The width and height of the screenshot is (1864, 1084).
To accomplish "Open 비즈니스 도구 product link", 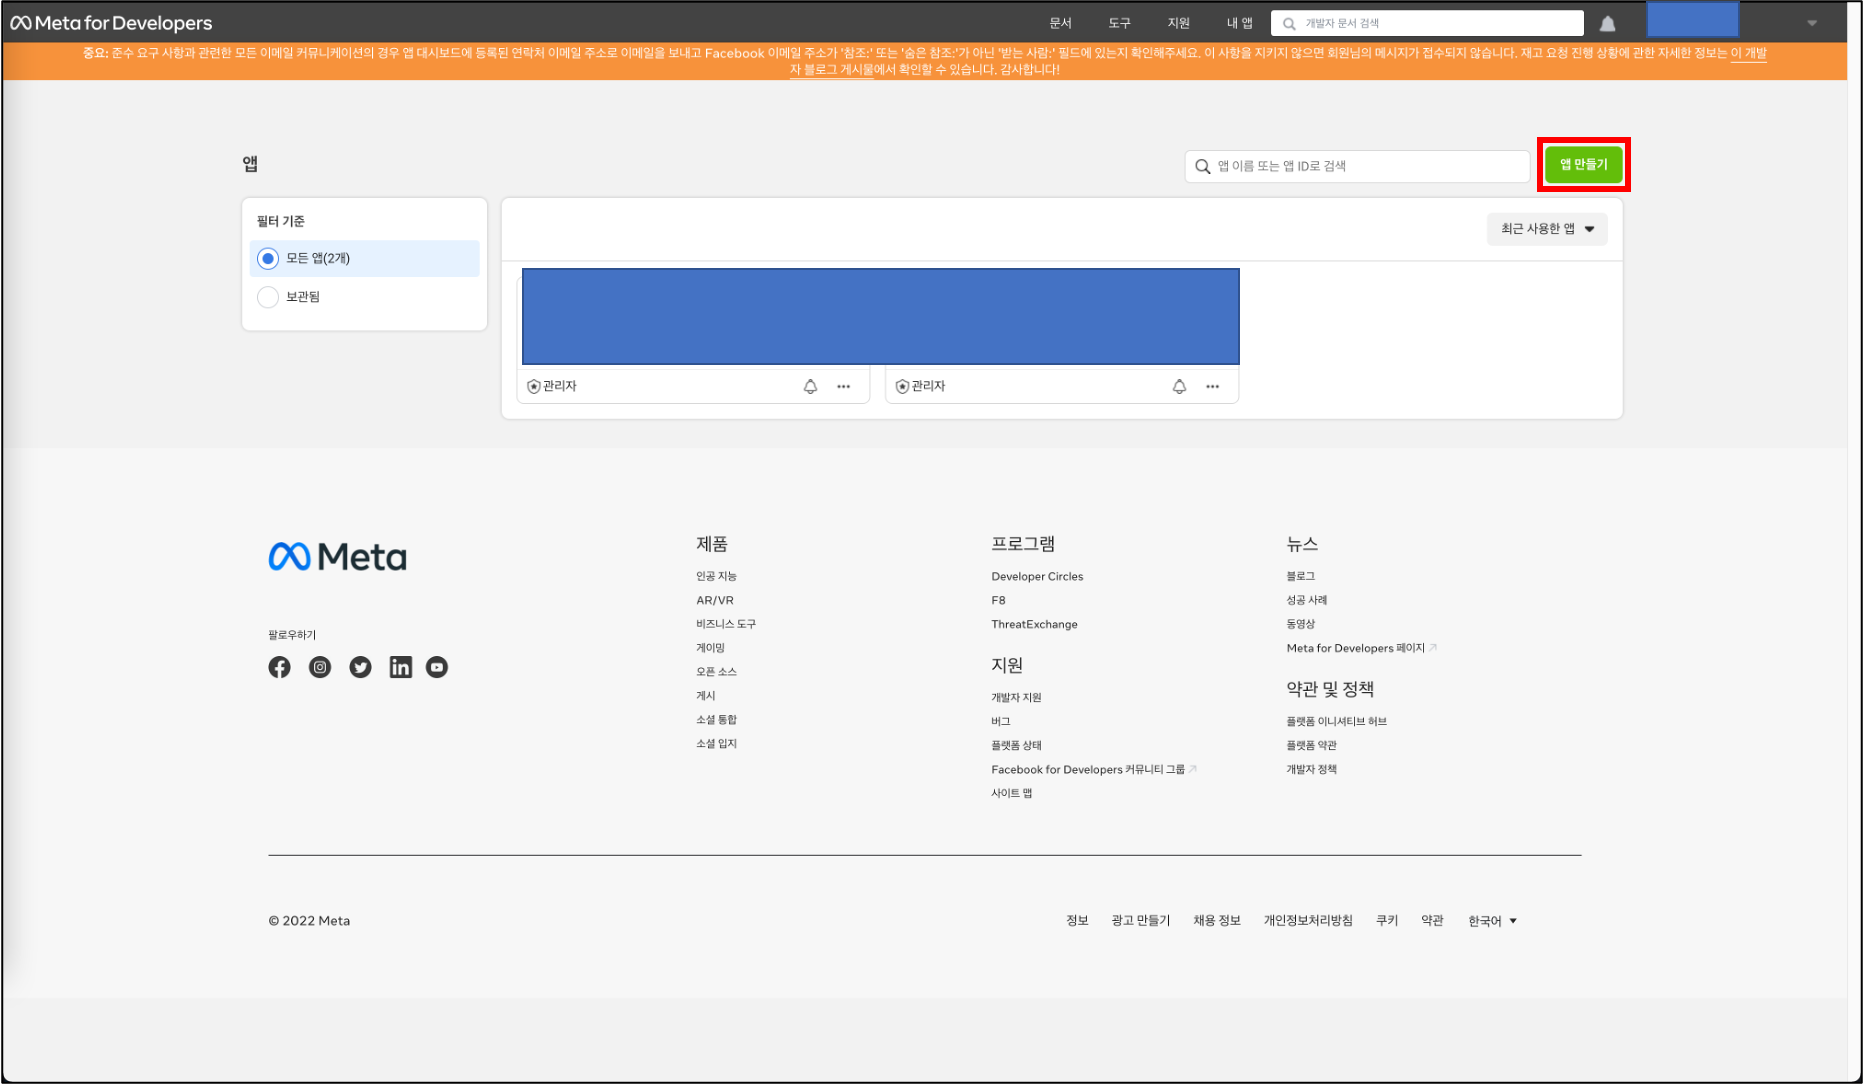I will coord(726,624).
